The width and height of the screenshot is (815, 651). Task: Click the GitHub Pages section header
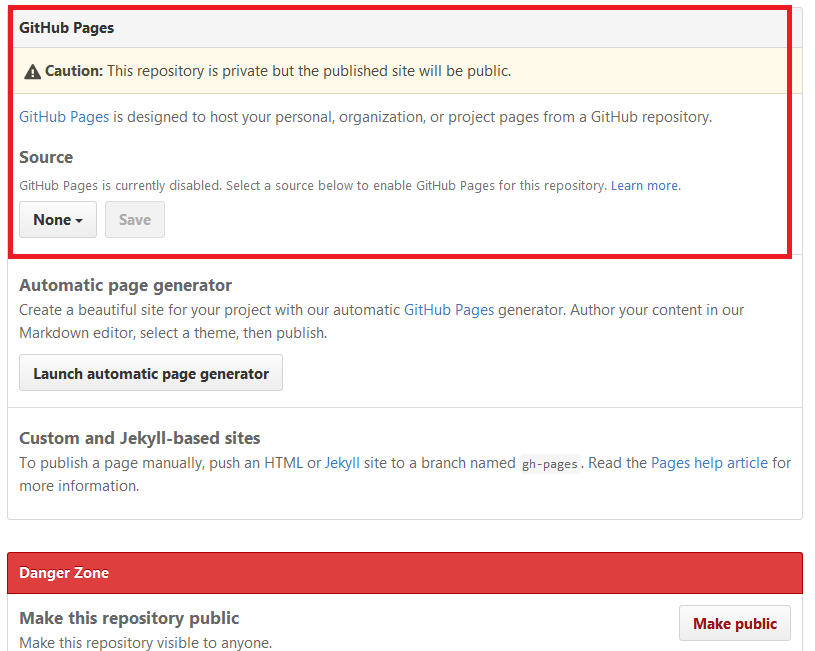coord(67,28)
